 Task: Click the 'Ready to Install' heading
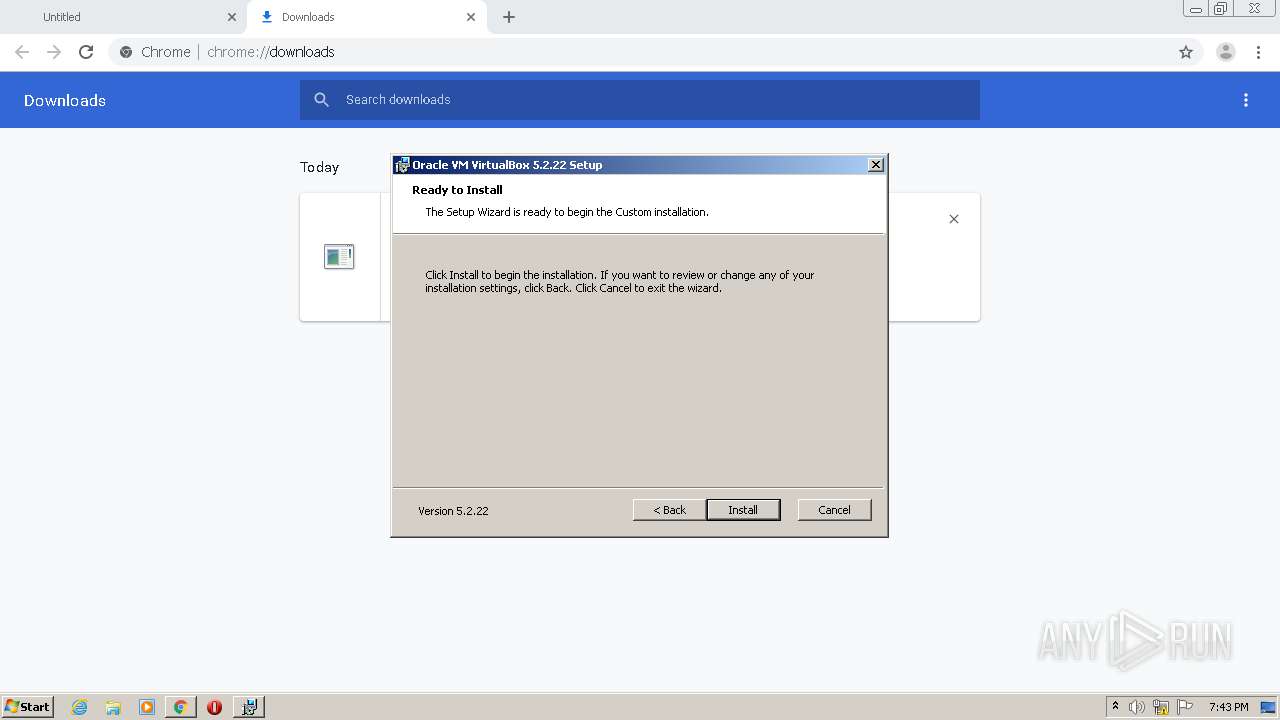[457, 190]
